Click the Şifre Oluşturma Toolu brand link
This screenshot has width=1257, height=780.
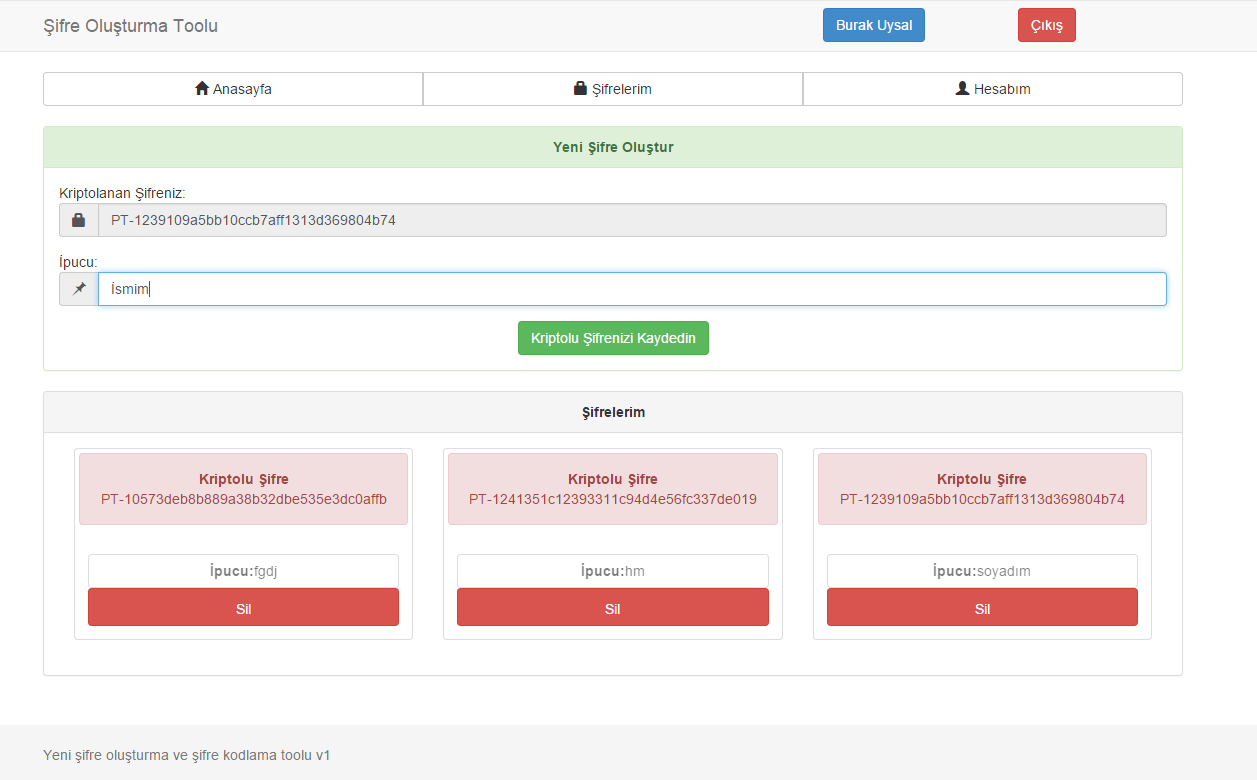(130, 26)
